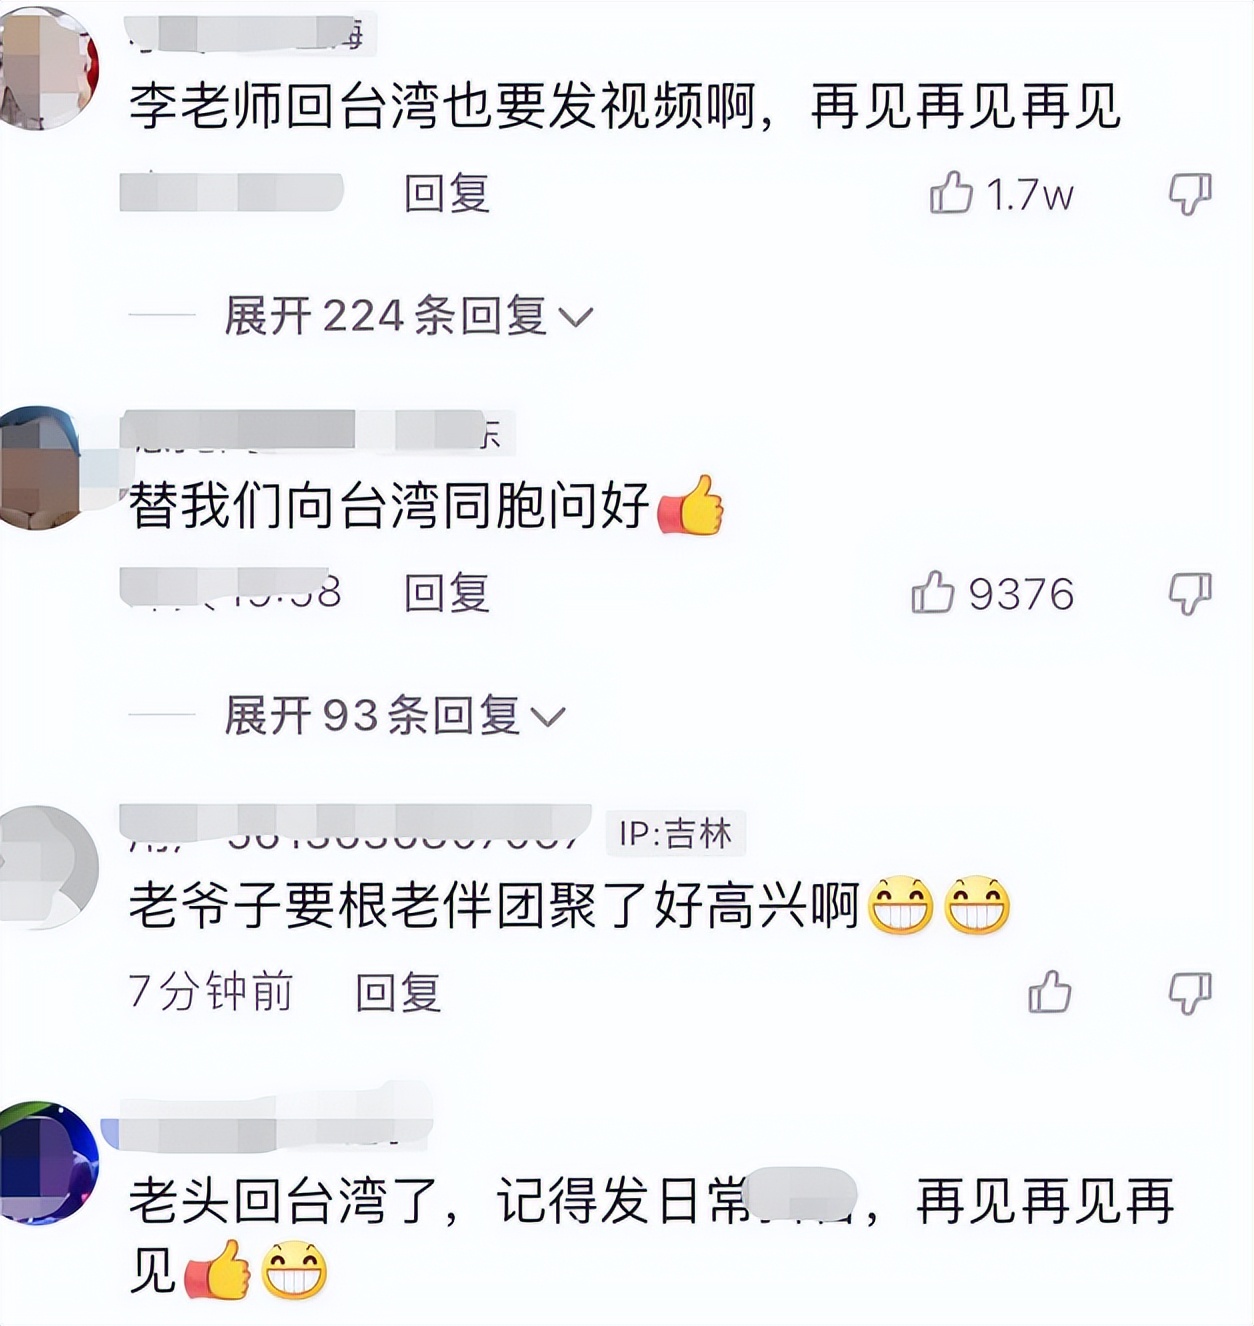Reply to the comment posted 7分钟前
Viewport: 1254px width, 1326px height.
pyautogui.click(x=398, y=993)
